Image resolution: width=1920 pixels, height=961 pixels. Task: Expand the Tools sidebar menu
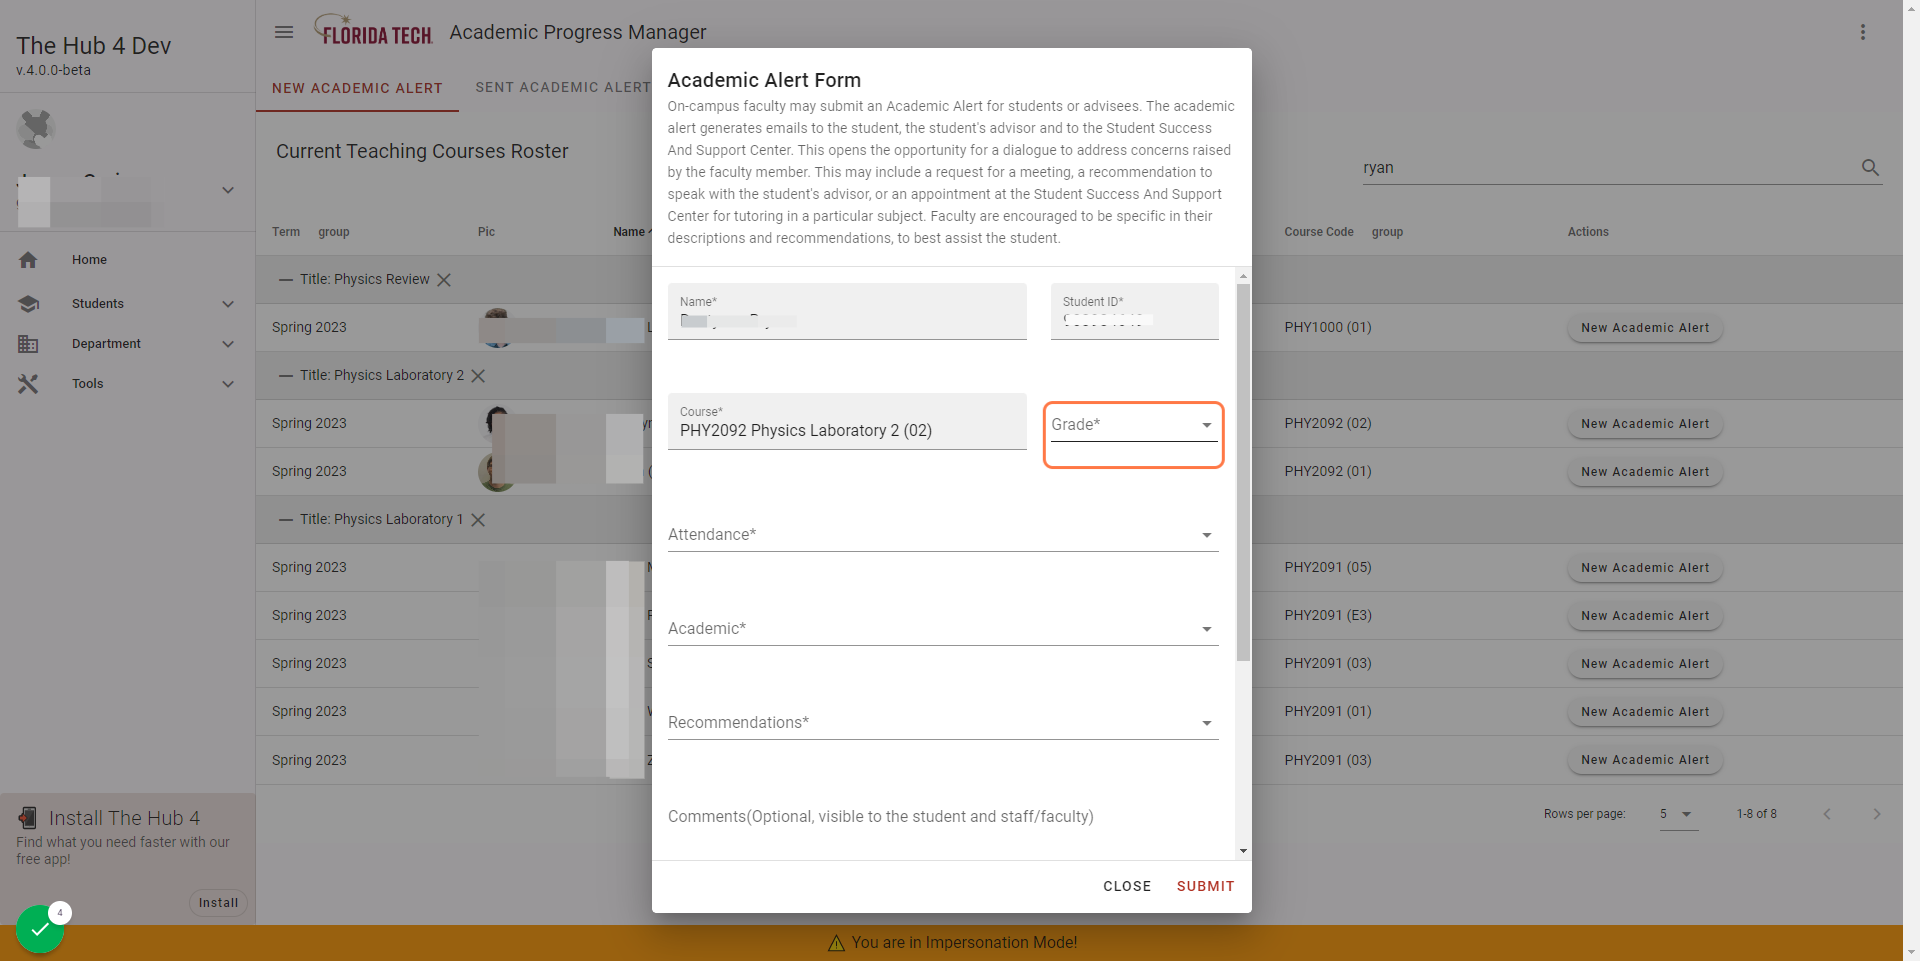click(x=228, y=384)
